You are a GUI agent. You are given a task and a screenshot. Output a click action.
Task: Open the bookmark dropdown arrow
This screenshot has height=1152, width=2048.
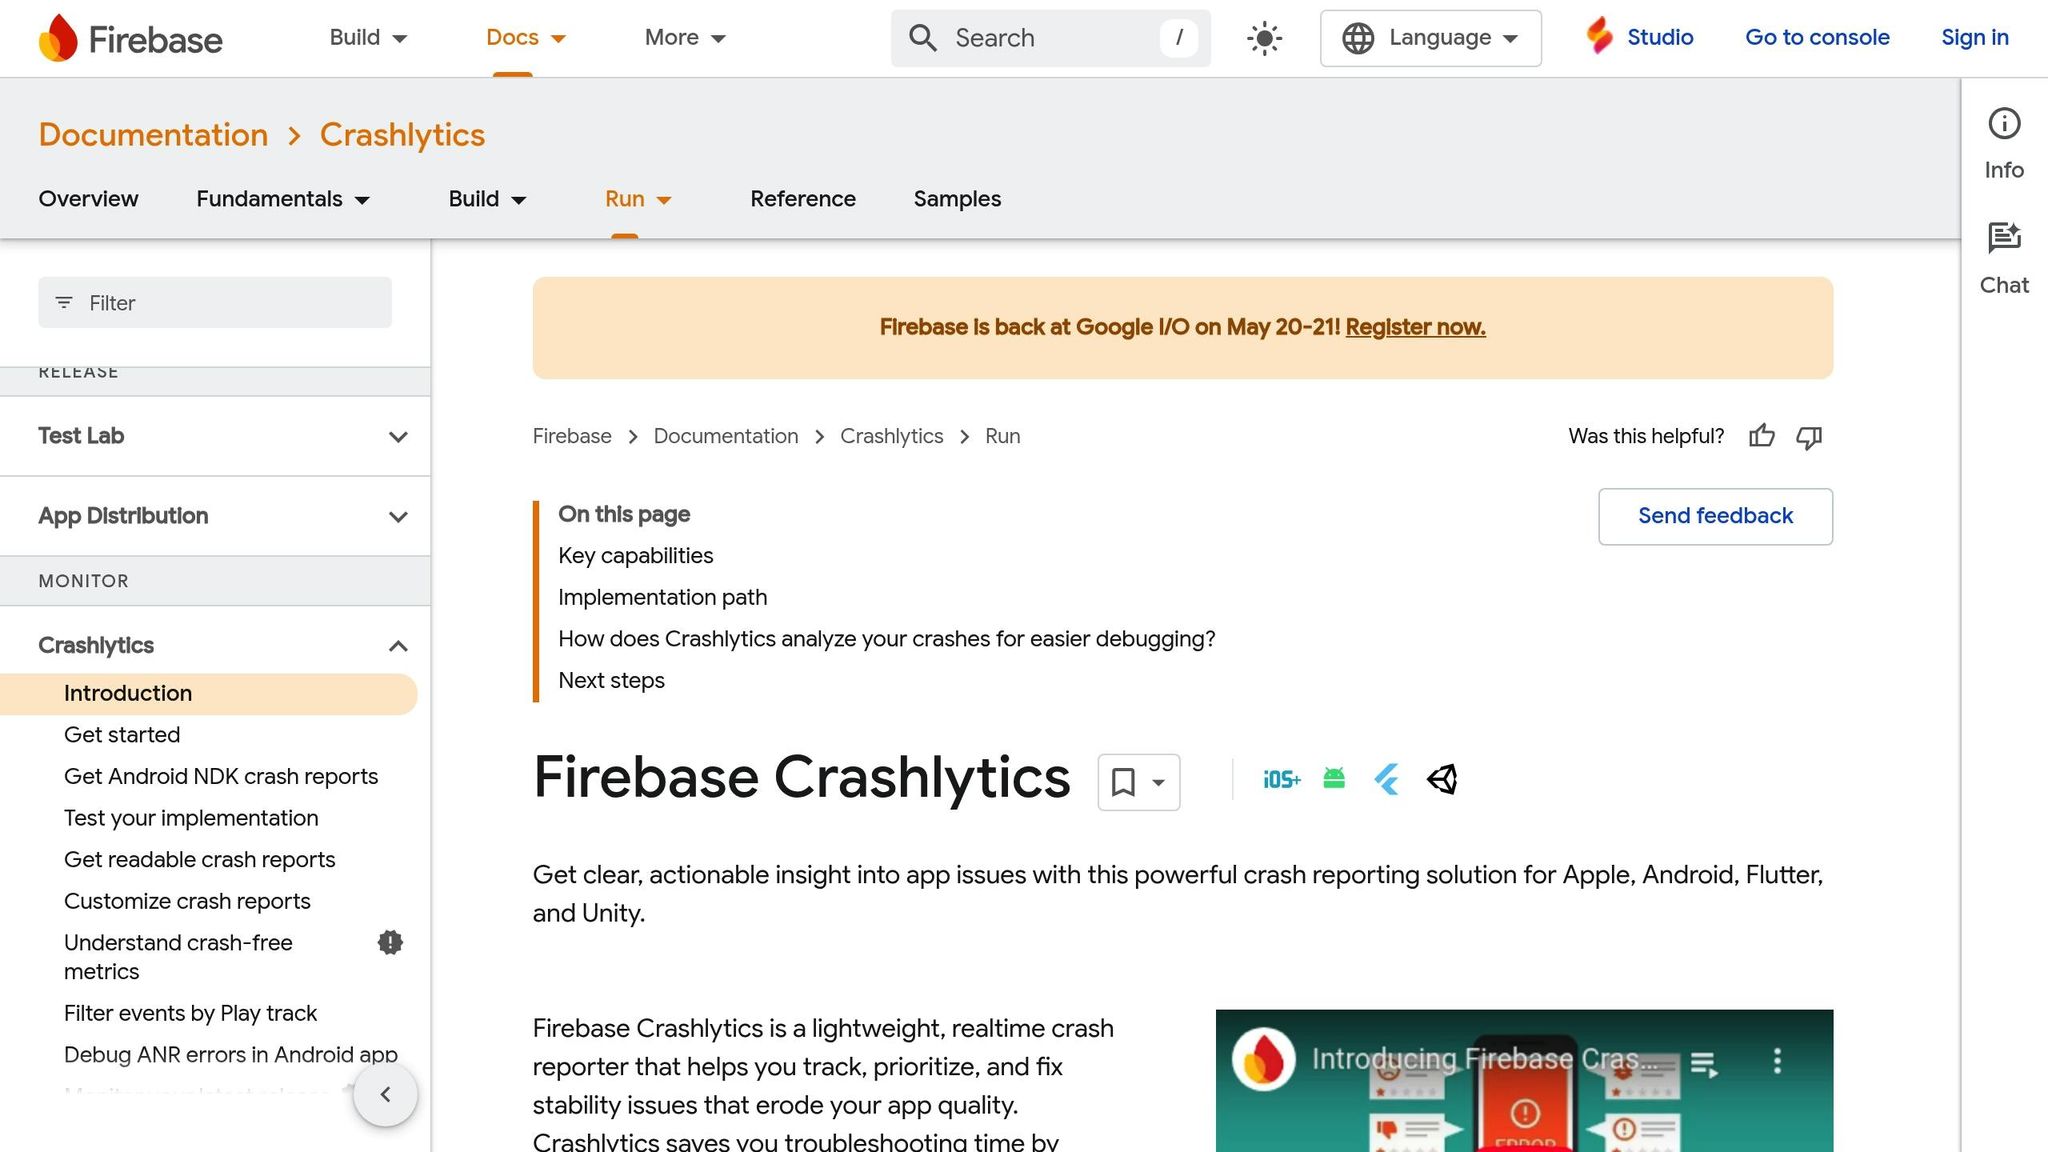click(x=1158, y=782)
